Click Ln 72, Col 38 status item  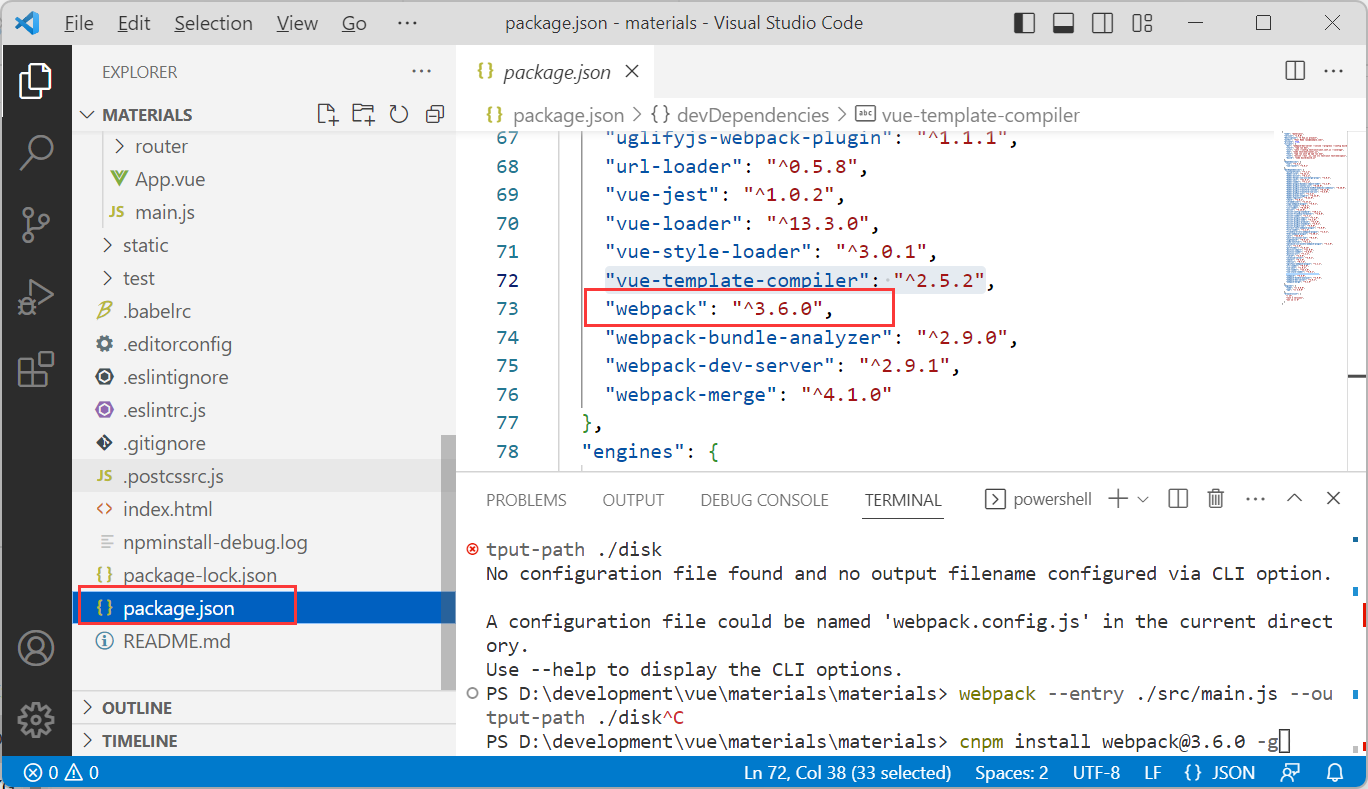click(x=847, y=773)
